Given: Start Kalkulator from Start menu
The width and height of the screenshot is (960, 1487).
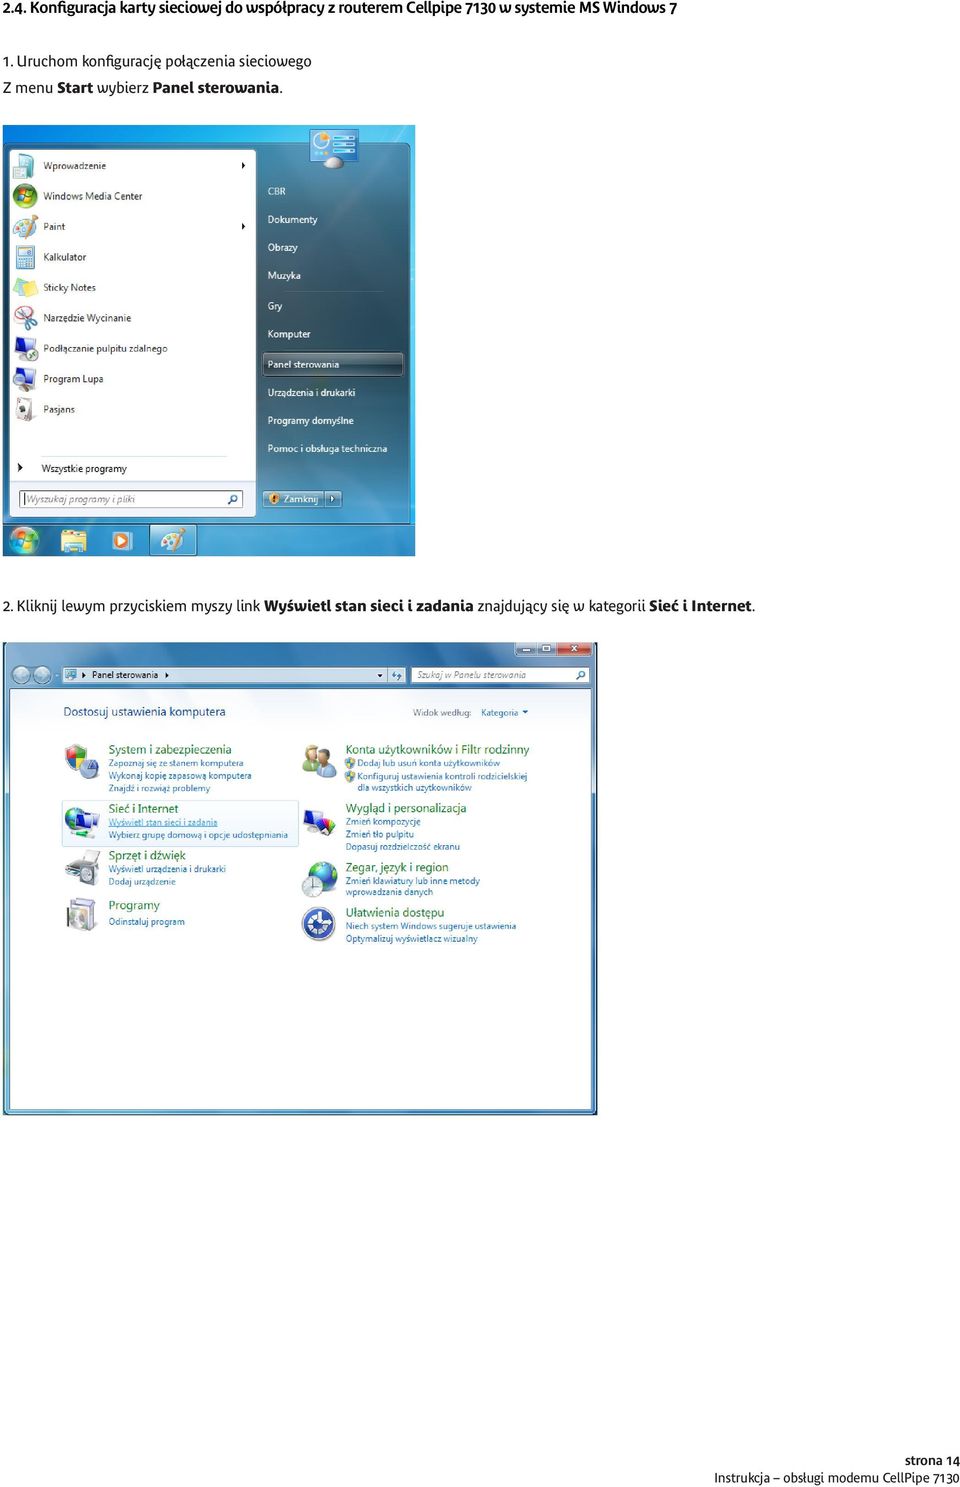Looking at the screenshot, I should 64,257.
